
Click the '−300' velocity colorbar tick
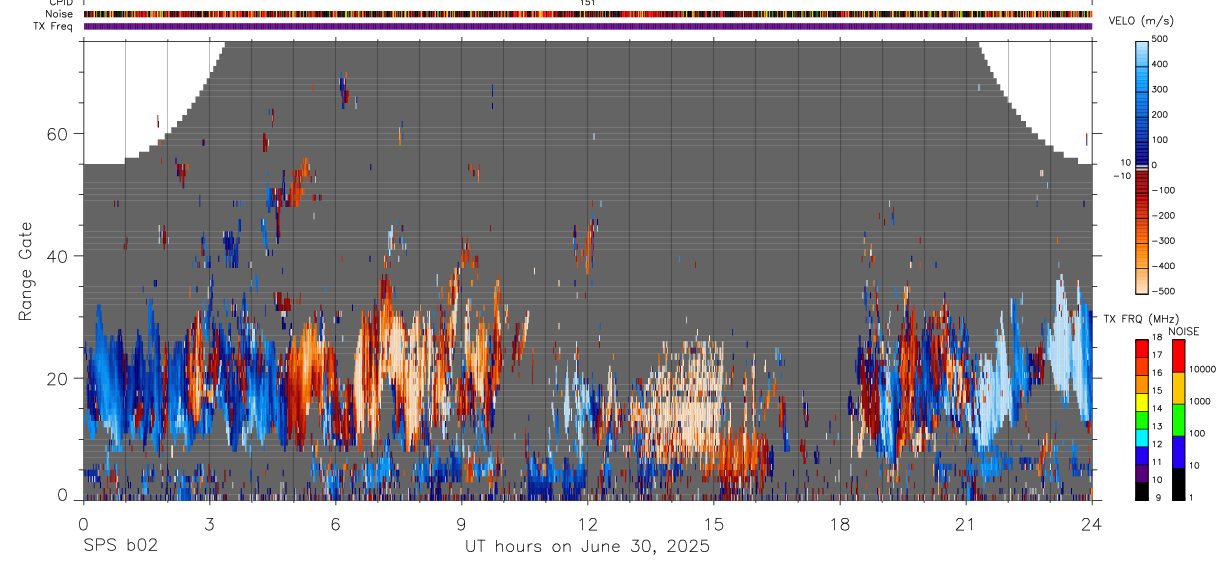coord(1164,241)
